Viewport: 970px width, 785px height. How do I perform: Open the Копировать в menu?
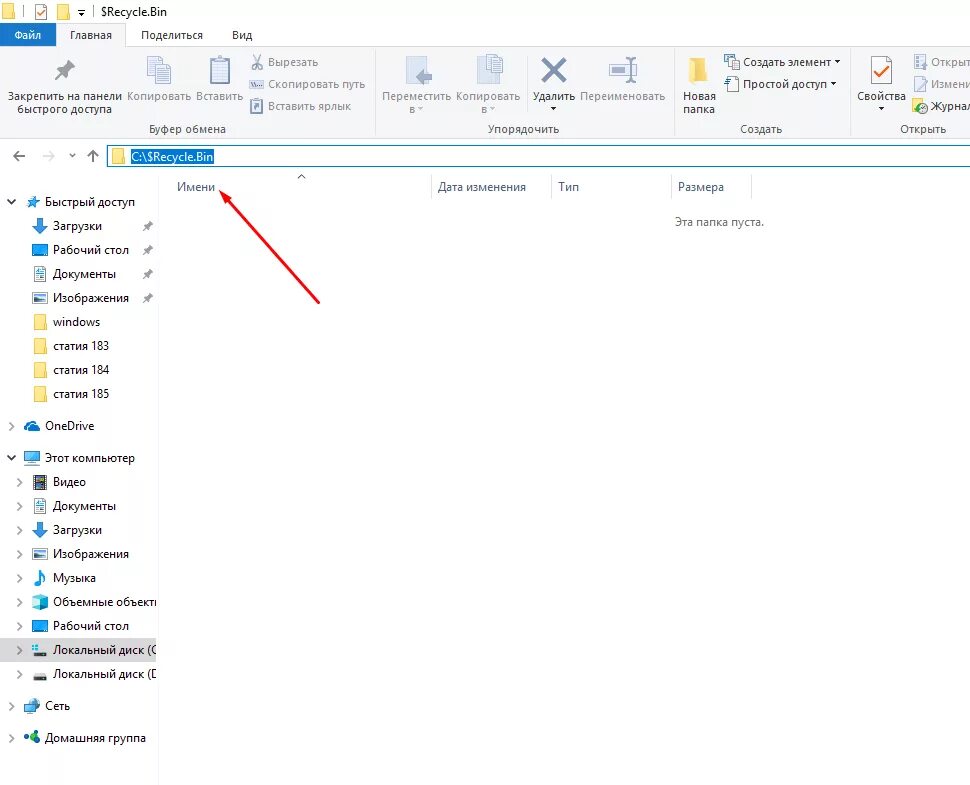pyautogui.click(x=488, y=85)
